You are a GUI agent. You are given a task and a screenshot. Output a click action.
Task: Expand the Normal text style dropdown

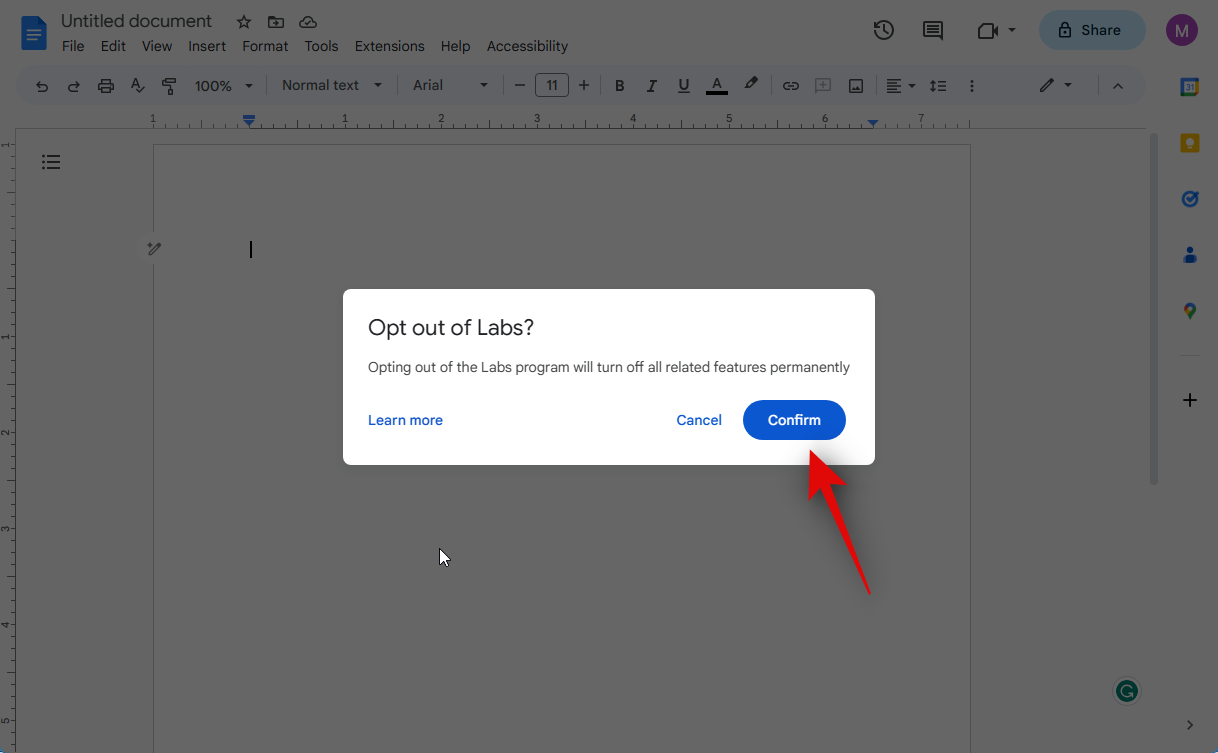click(x=331, y=86)
